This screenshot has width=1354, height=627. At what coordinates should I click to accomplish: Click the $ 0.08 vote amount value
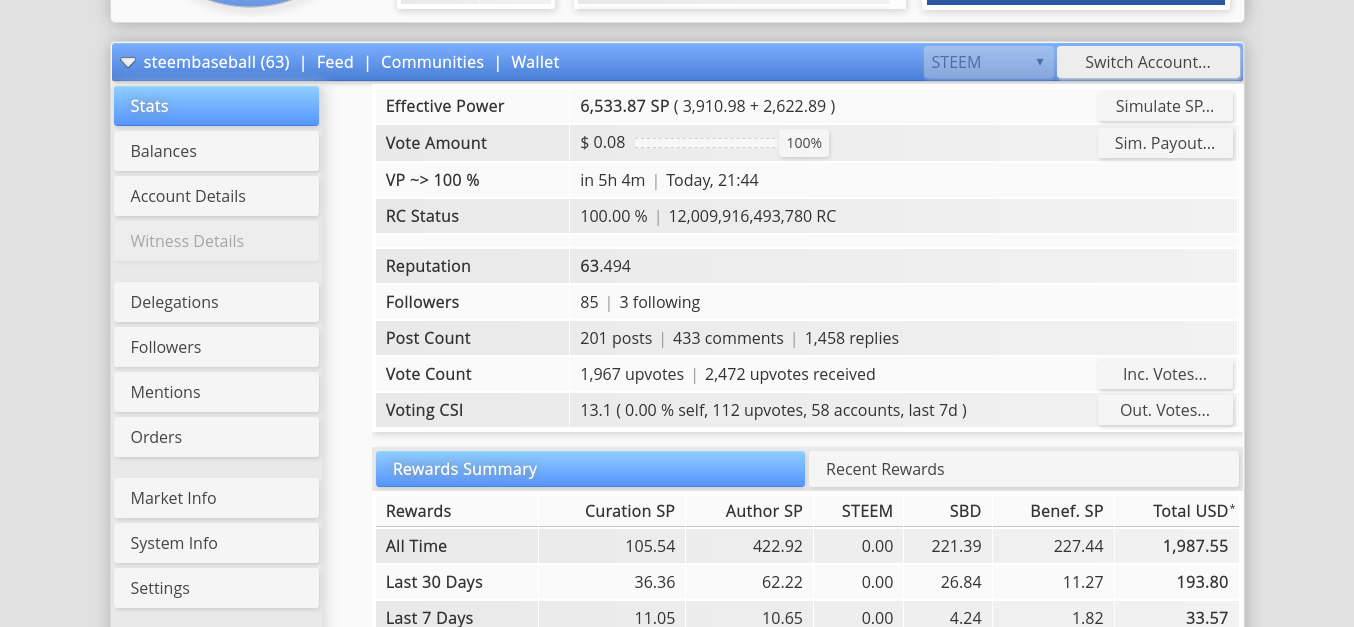click(x=602, y=143)
